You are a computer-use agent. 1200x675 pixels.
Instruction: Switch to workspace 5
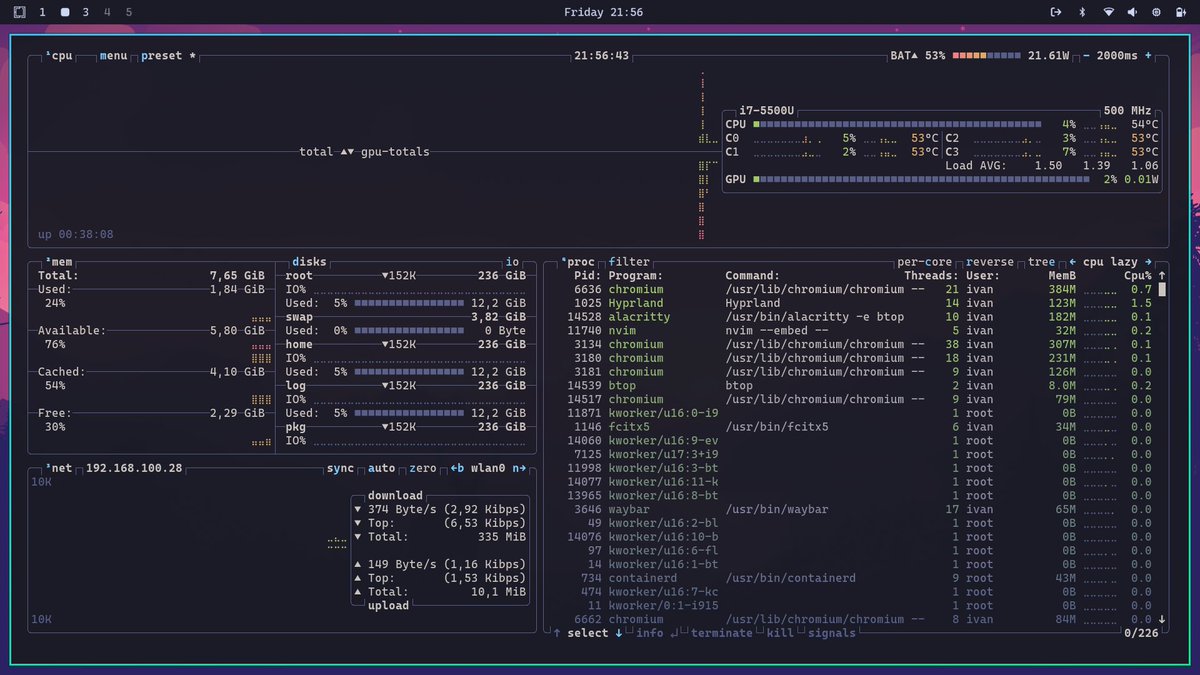129,12
